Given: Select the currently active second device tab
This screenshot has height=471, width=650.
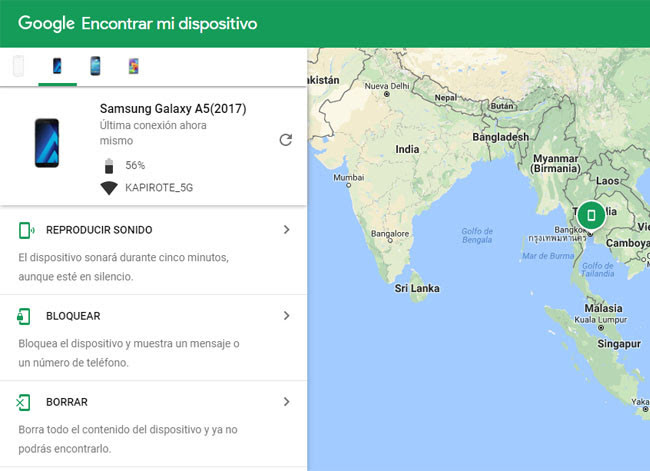Looking at the screenshot, I should point(57,67).
